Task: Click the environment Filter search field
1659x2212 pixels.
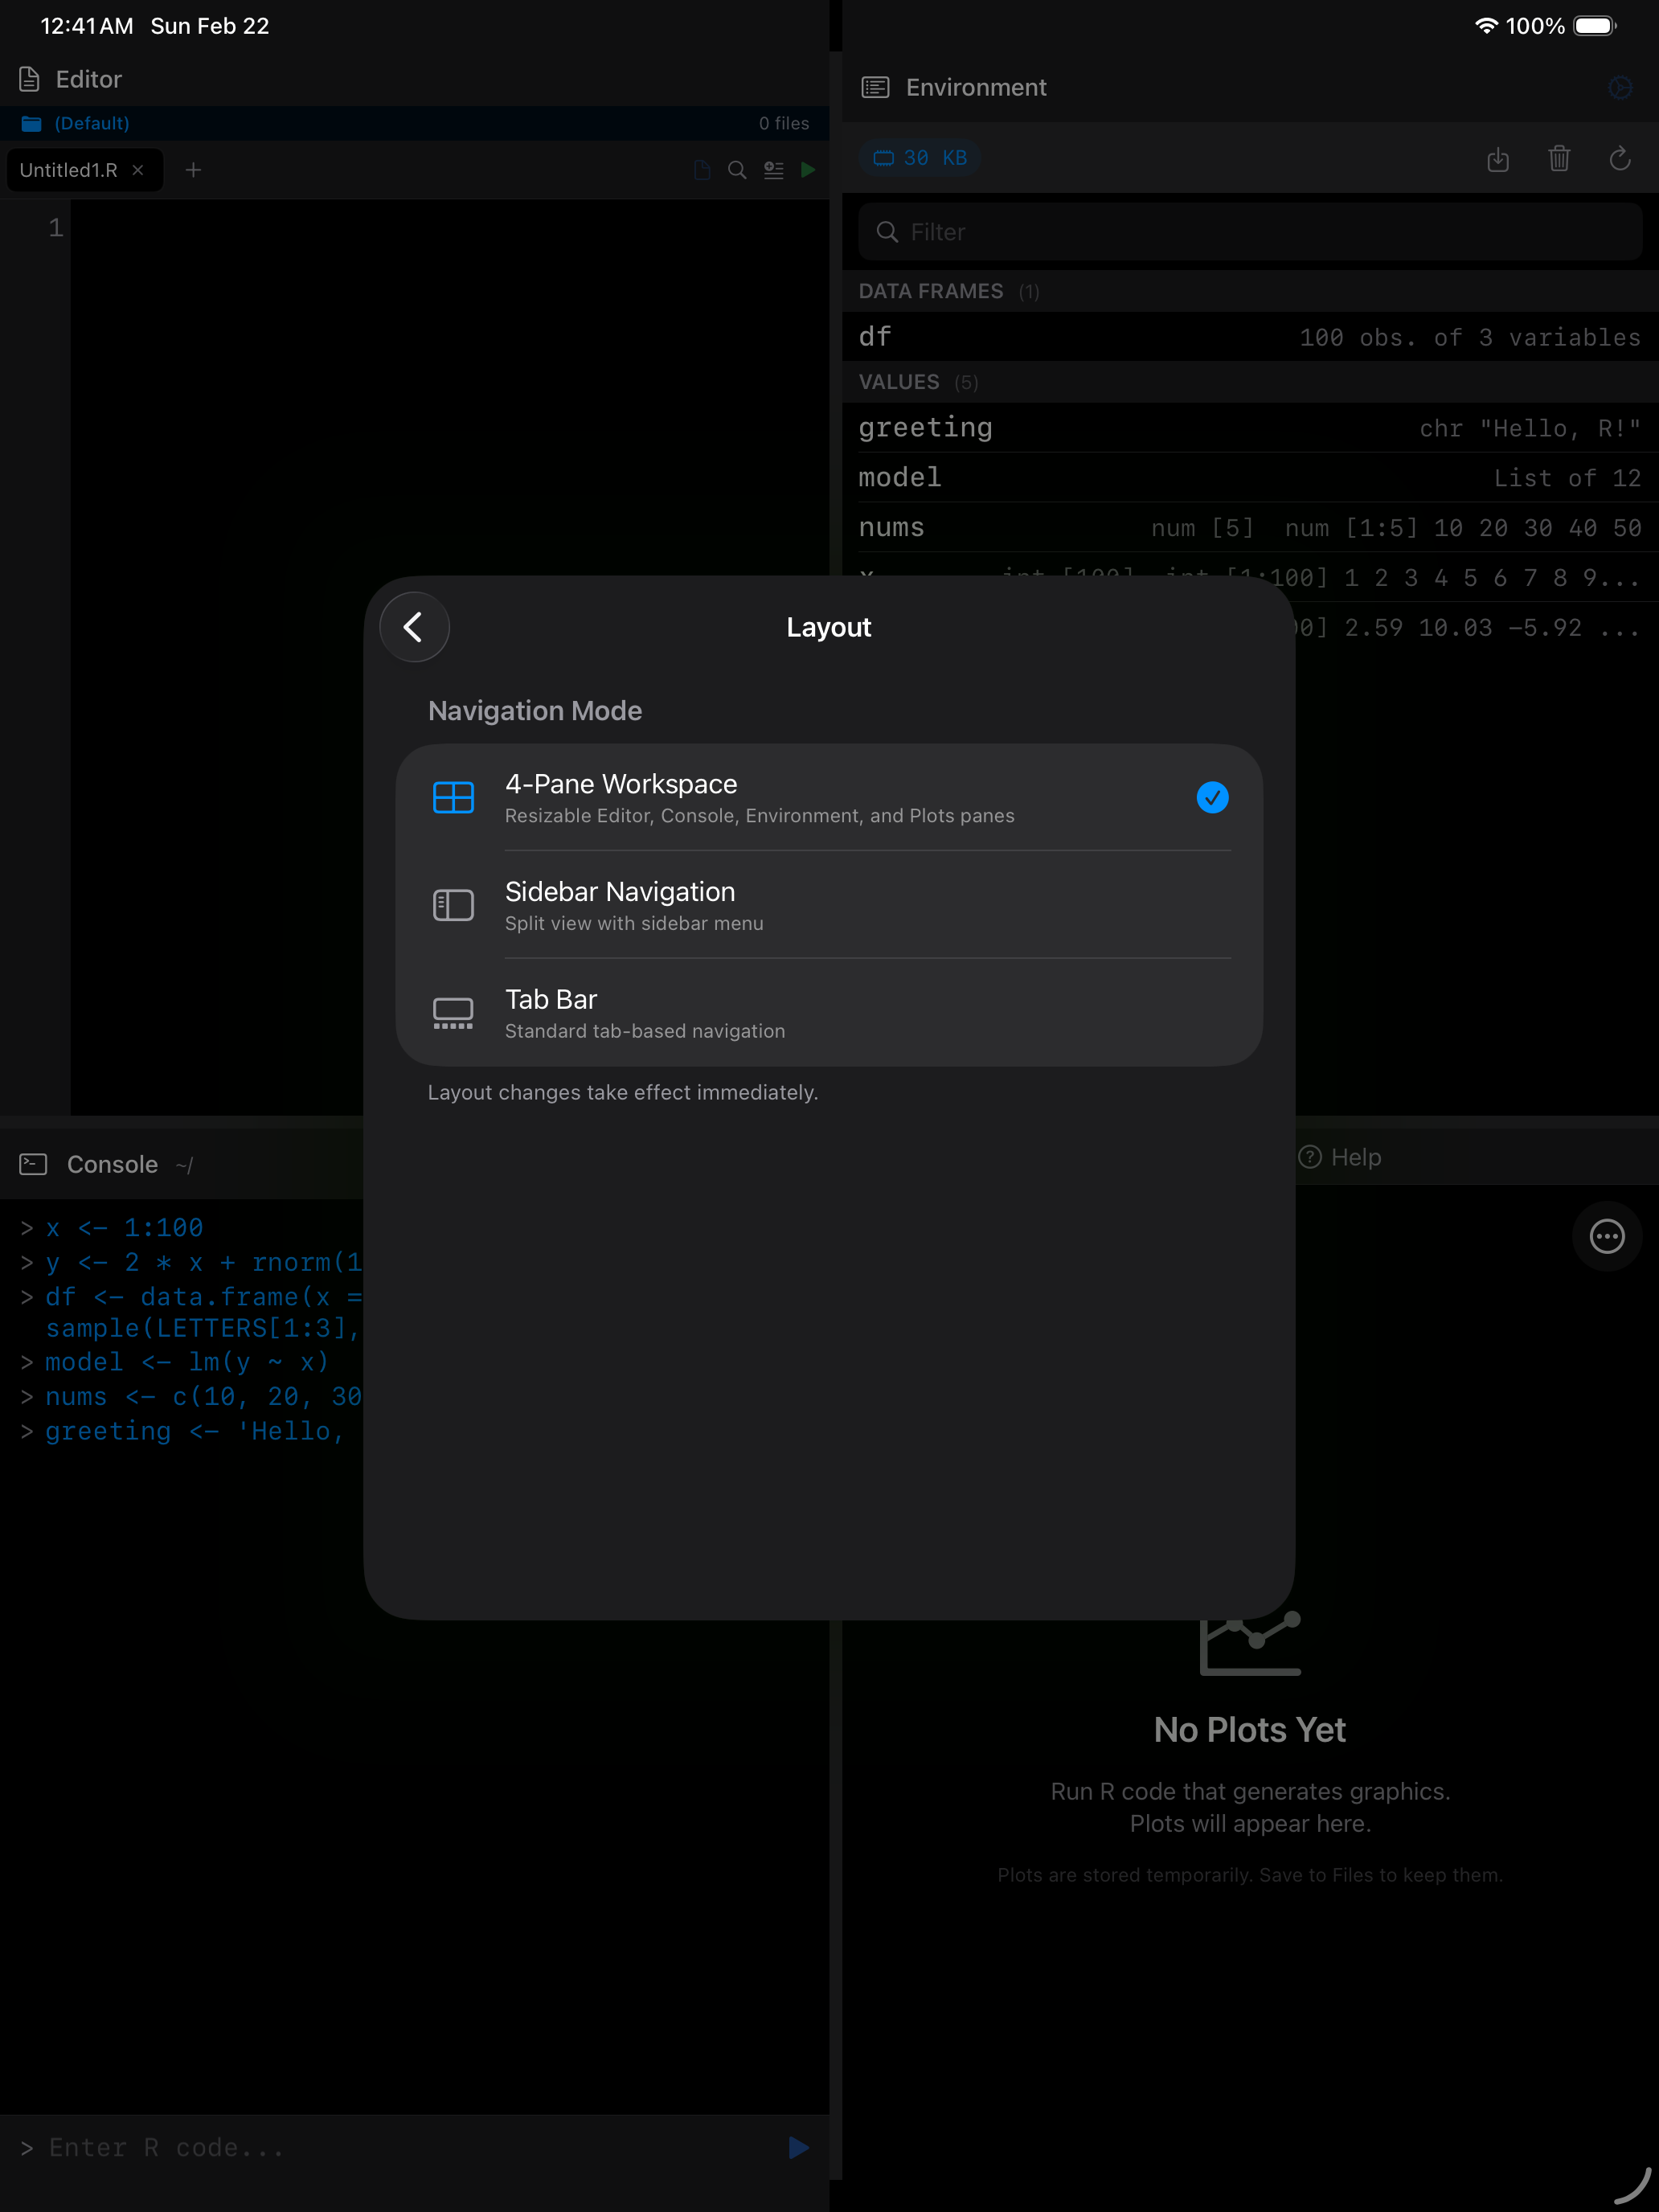Action: [1249, 231]
